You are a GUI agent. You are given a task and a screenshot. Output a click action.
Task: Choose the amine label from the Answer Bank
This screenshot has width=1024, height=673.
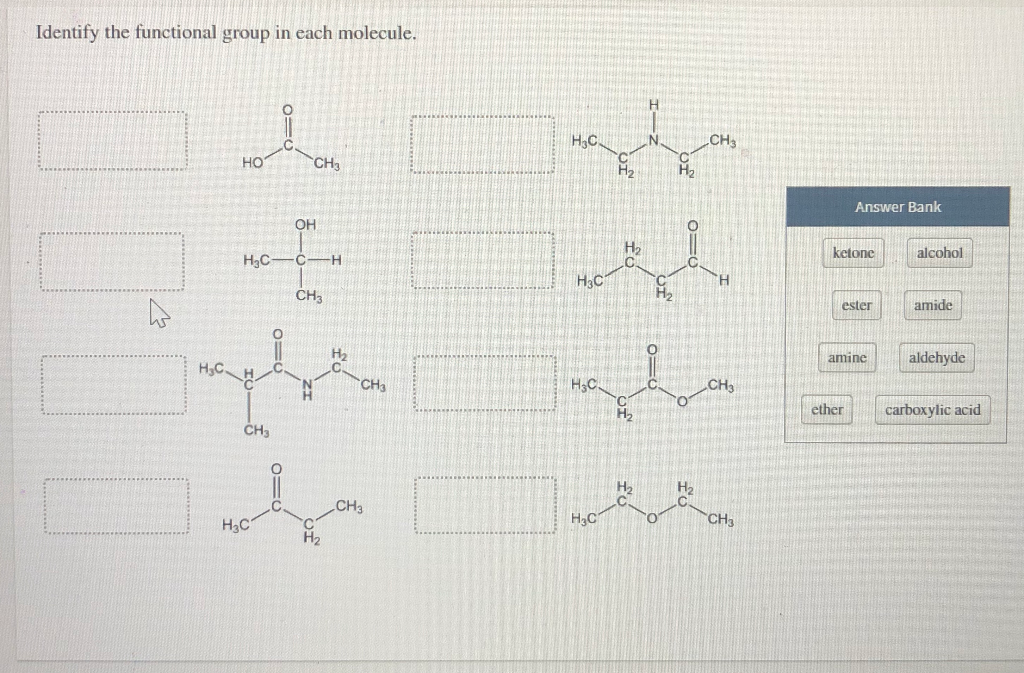pyautogui.click(x=846, y=357)
